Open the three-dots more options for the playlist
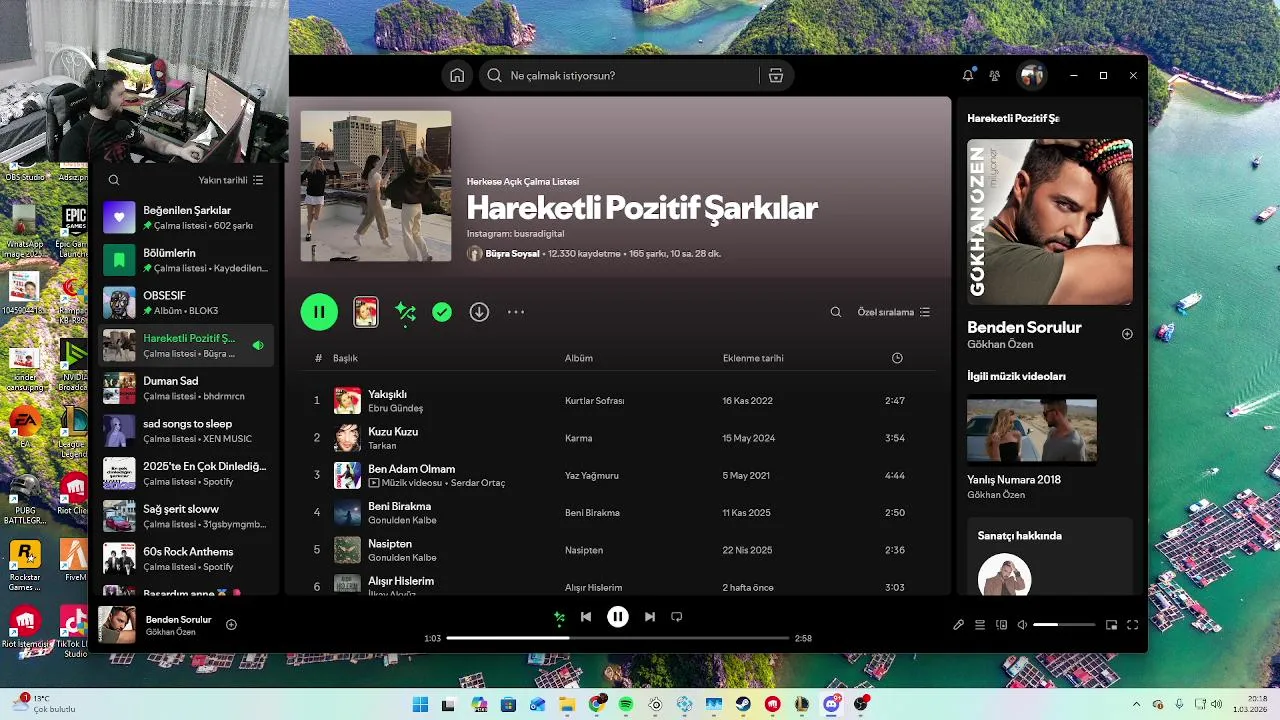 [x=516, y=312]
